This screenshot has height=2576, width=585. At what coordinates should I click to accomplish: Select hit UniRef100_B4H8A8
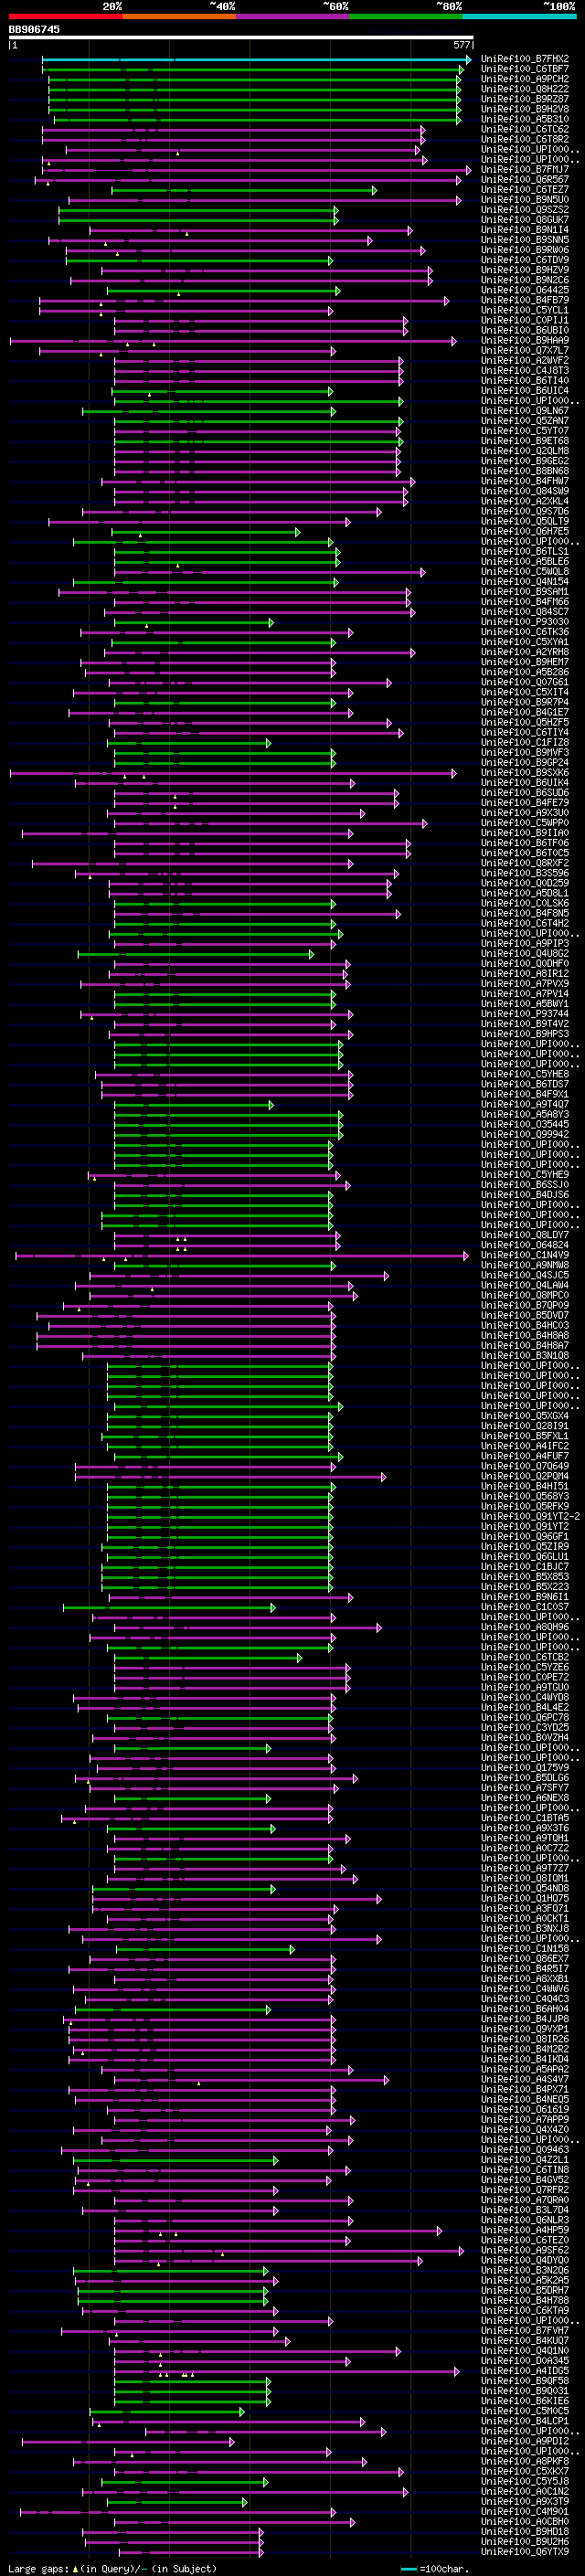click(525, 1336)
